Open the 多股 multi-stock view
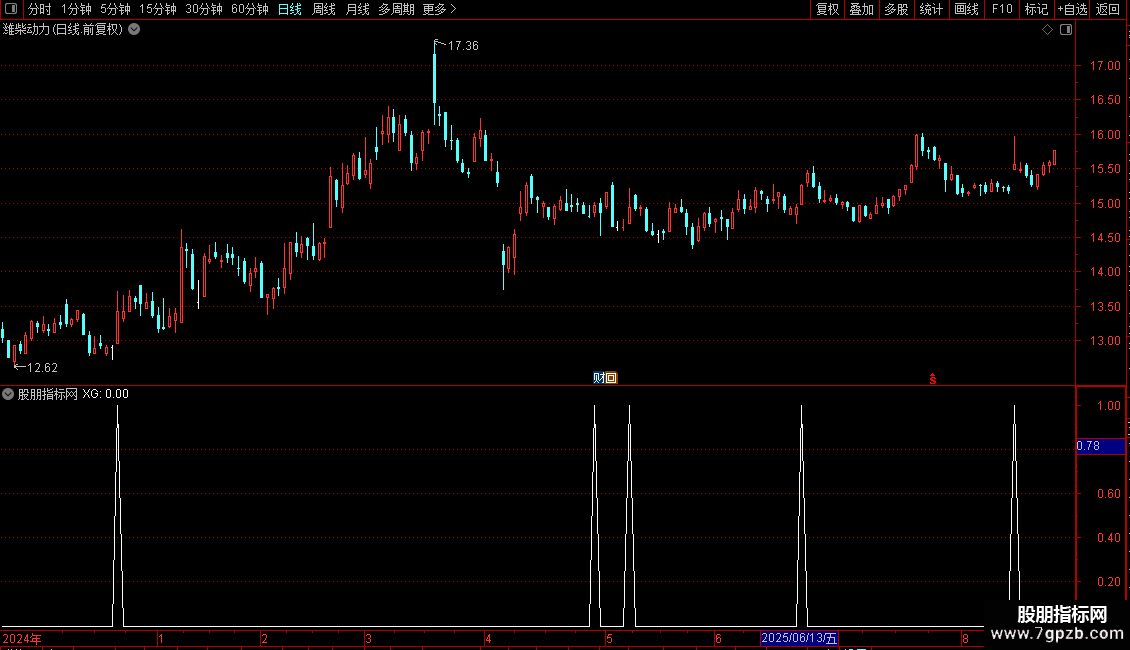The width and height of the screenshot is (1130, 650). pyautogui.click(x=896, y=9)
